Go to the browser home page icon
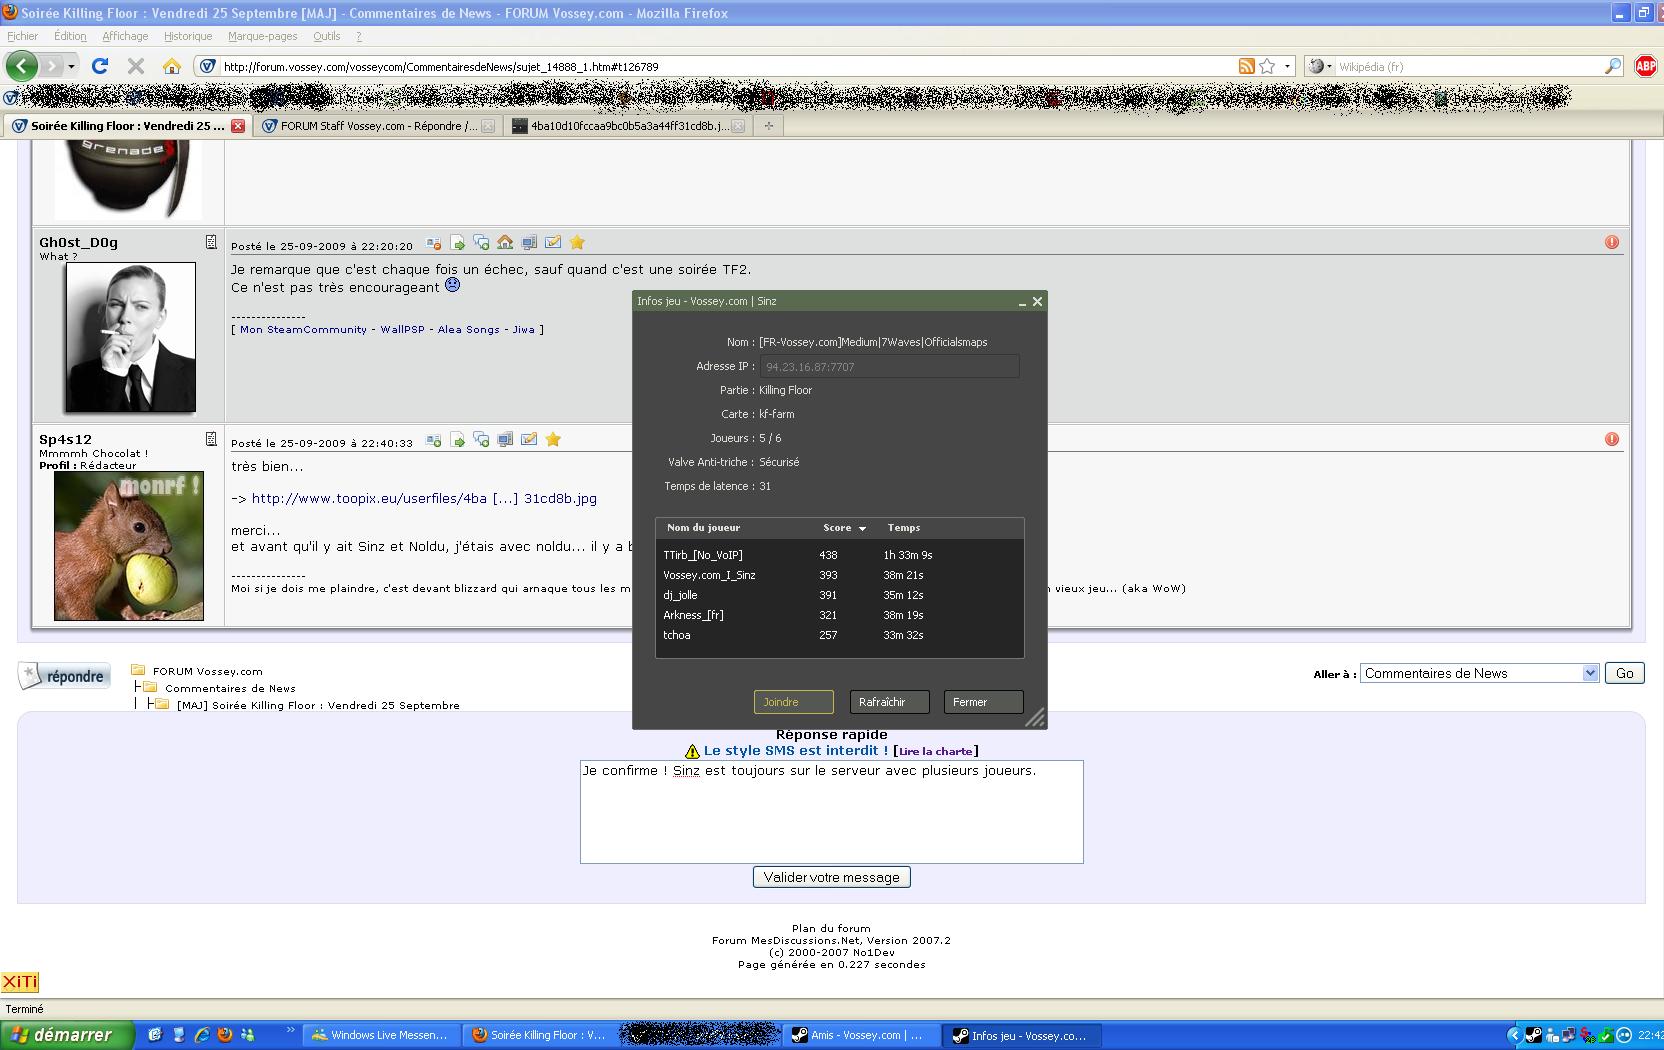The image size is (1664, 1050). [172, 66]
